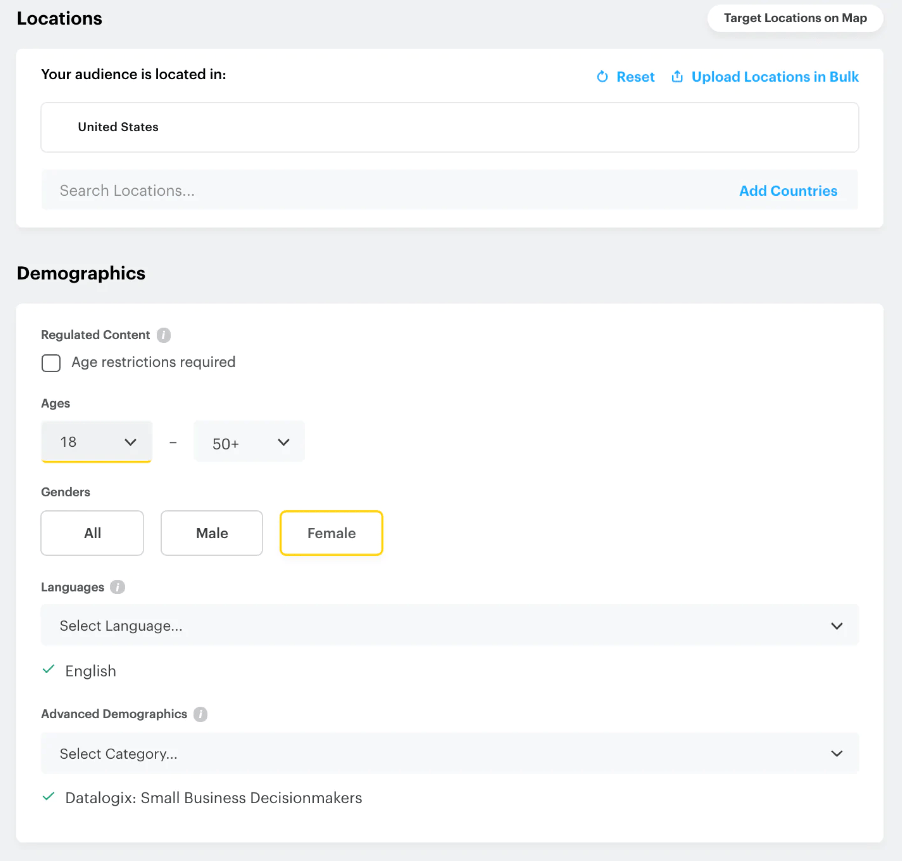
Task: Click the United States location entry
Action: pos(118,127)
